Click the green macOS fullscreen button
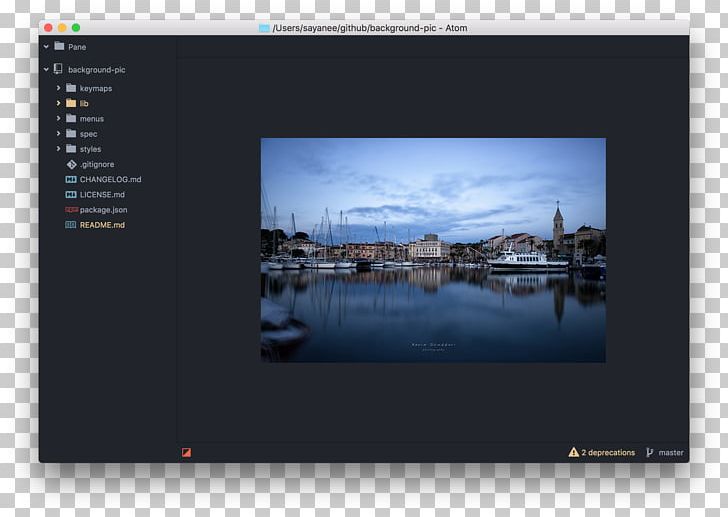728x517 pixels. [x=76, y=28]
